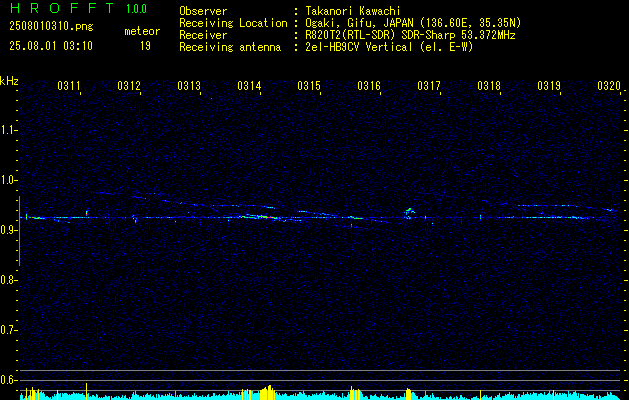
Task: Click the 2el-HB9CV Vertical antenna text
Action: 390,47
